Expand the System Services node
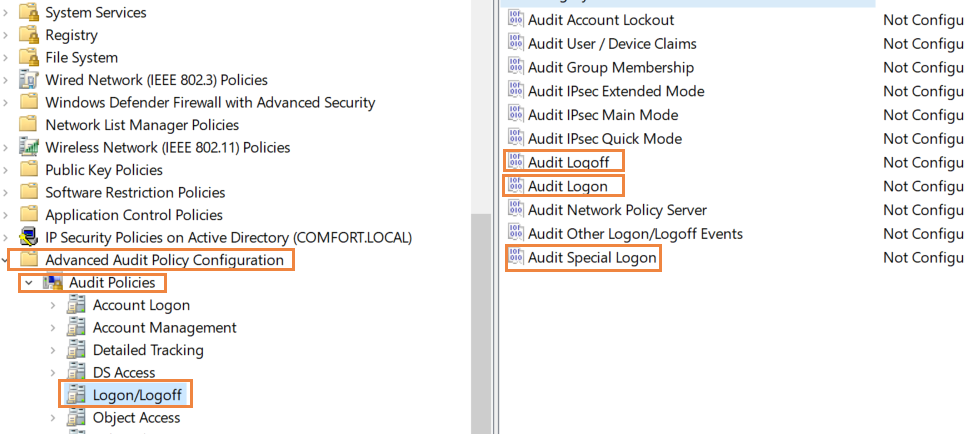 [6, 12]
